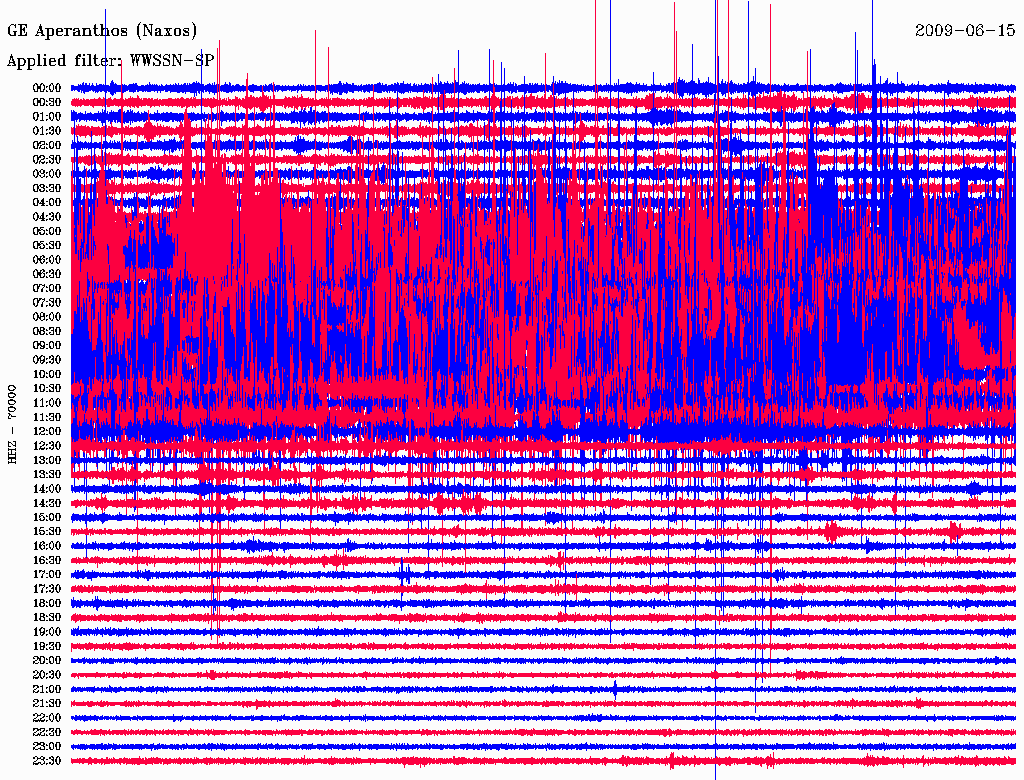
Task: Select the 21:30 time label
Action: tap(47, 704)
